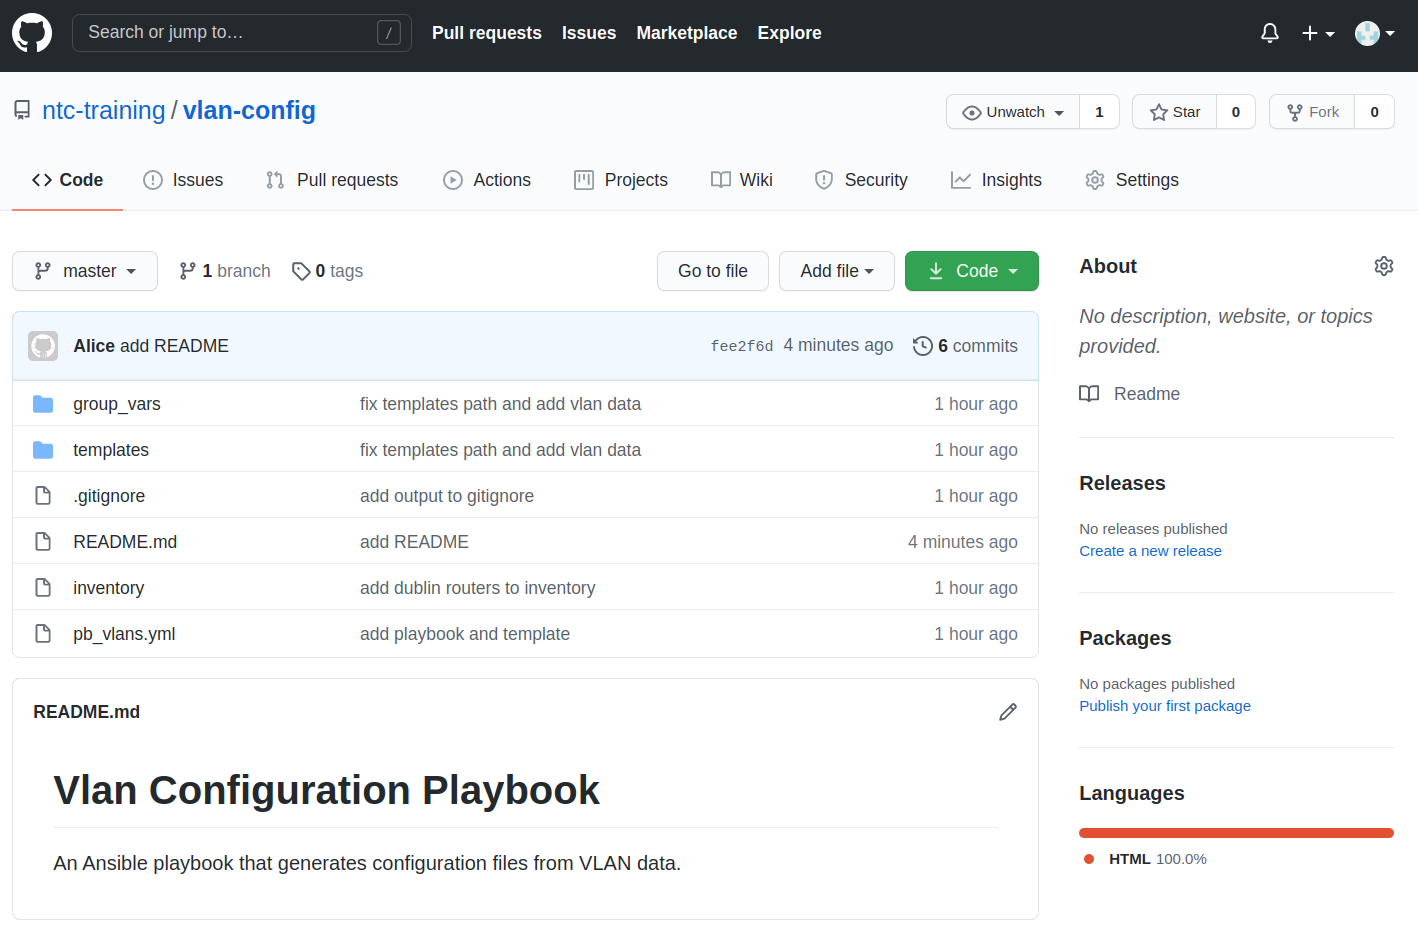Click the tags label icon
This screenshot has width=1418, height=938.
[301, 271]
